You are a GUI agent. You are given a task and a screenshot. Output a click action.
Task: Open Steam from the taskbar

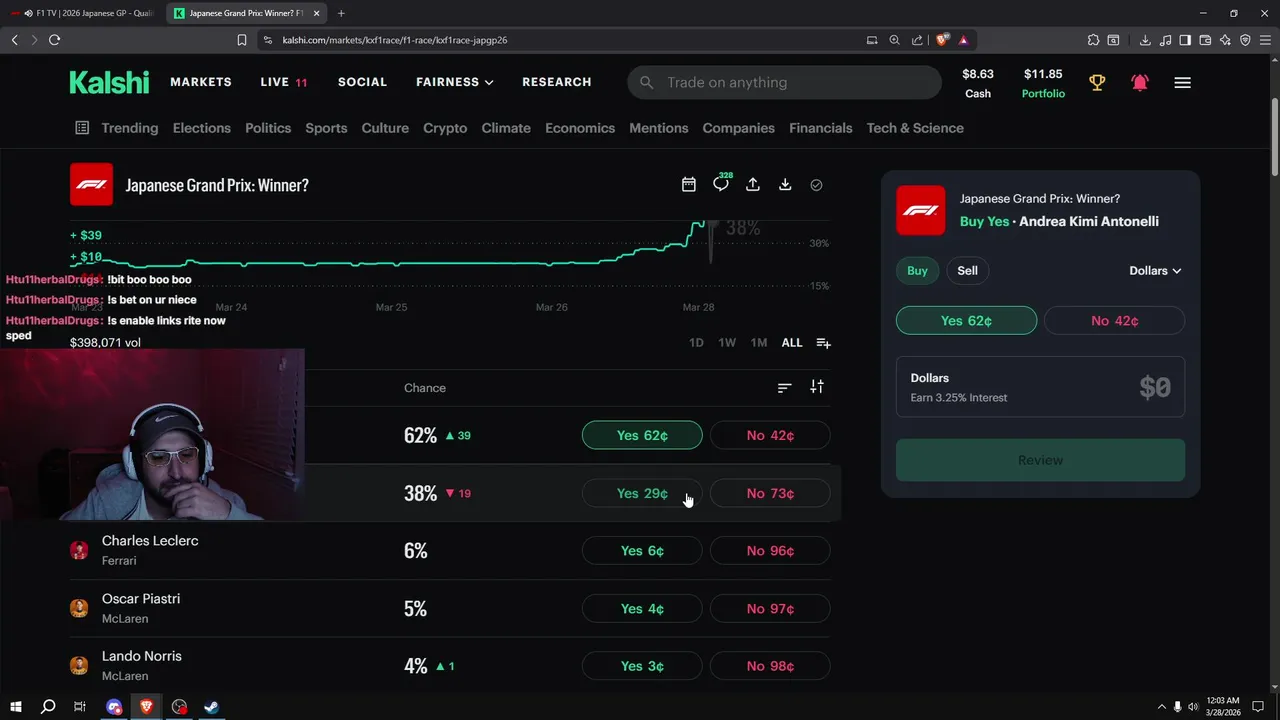(x=212, y=707)
